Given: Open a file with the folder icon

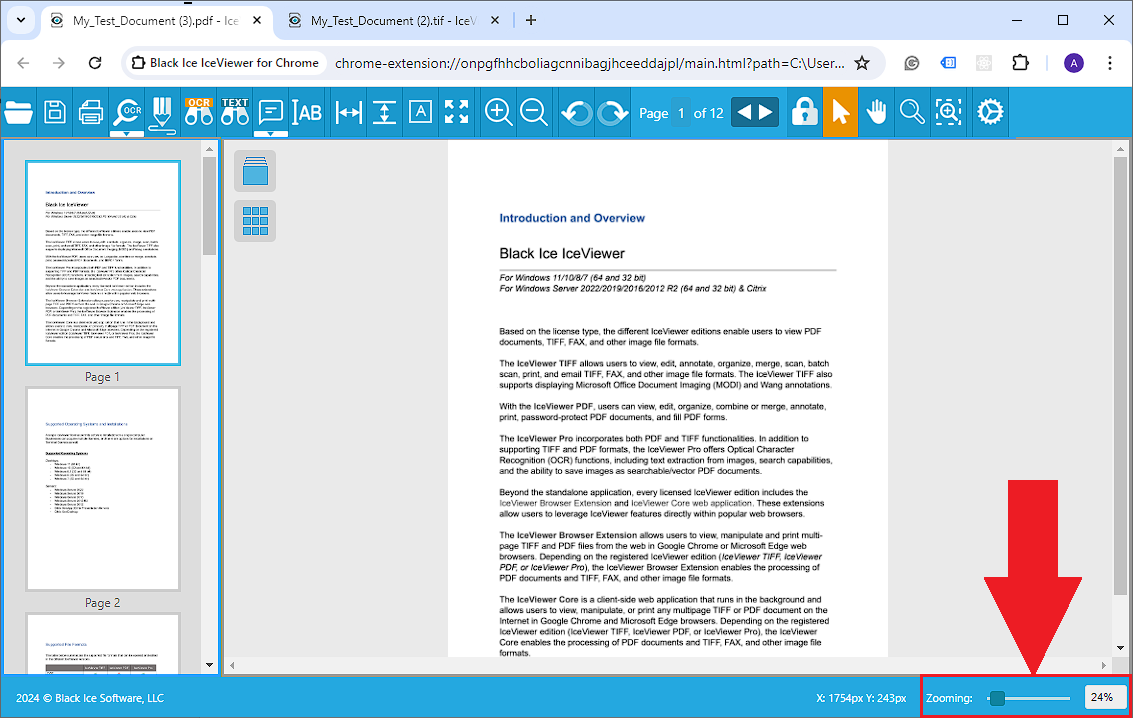Looking at the screenshot, I should pyautogui.click(x=19, y=112).
